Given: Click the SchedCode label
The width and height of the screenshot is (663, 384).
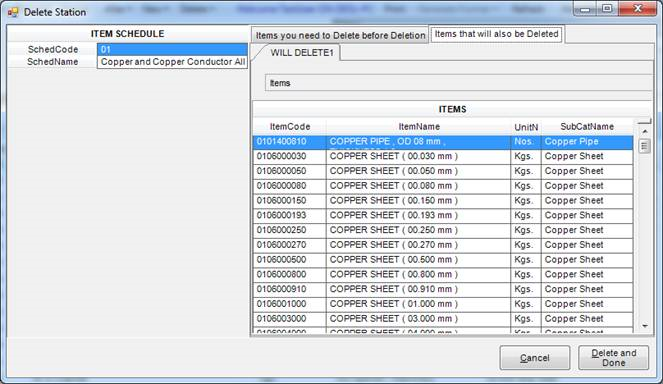Looking at the screenshot, I should pos(53,49).
